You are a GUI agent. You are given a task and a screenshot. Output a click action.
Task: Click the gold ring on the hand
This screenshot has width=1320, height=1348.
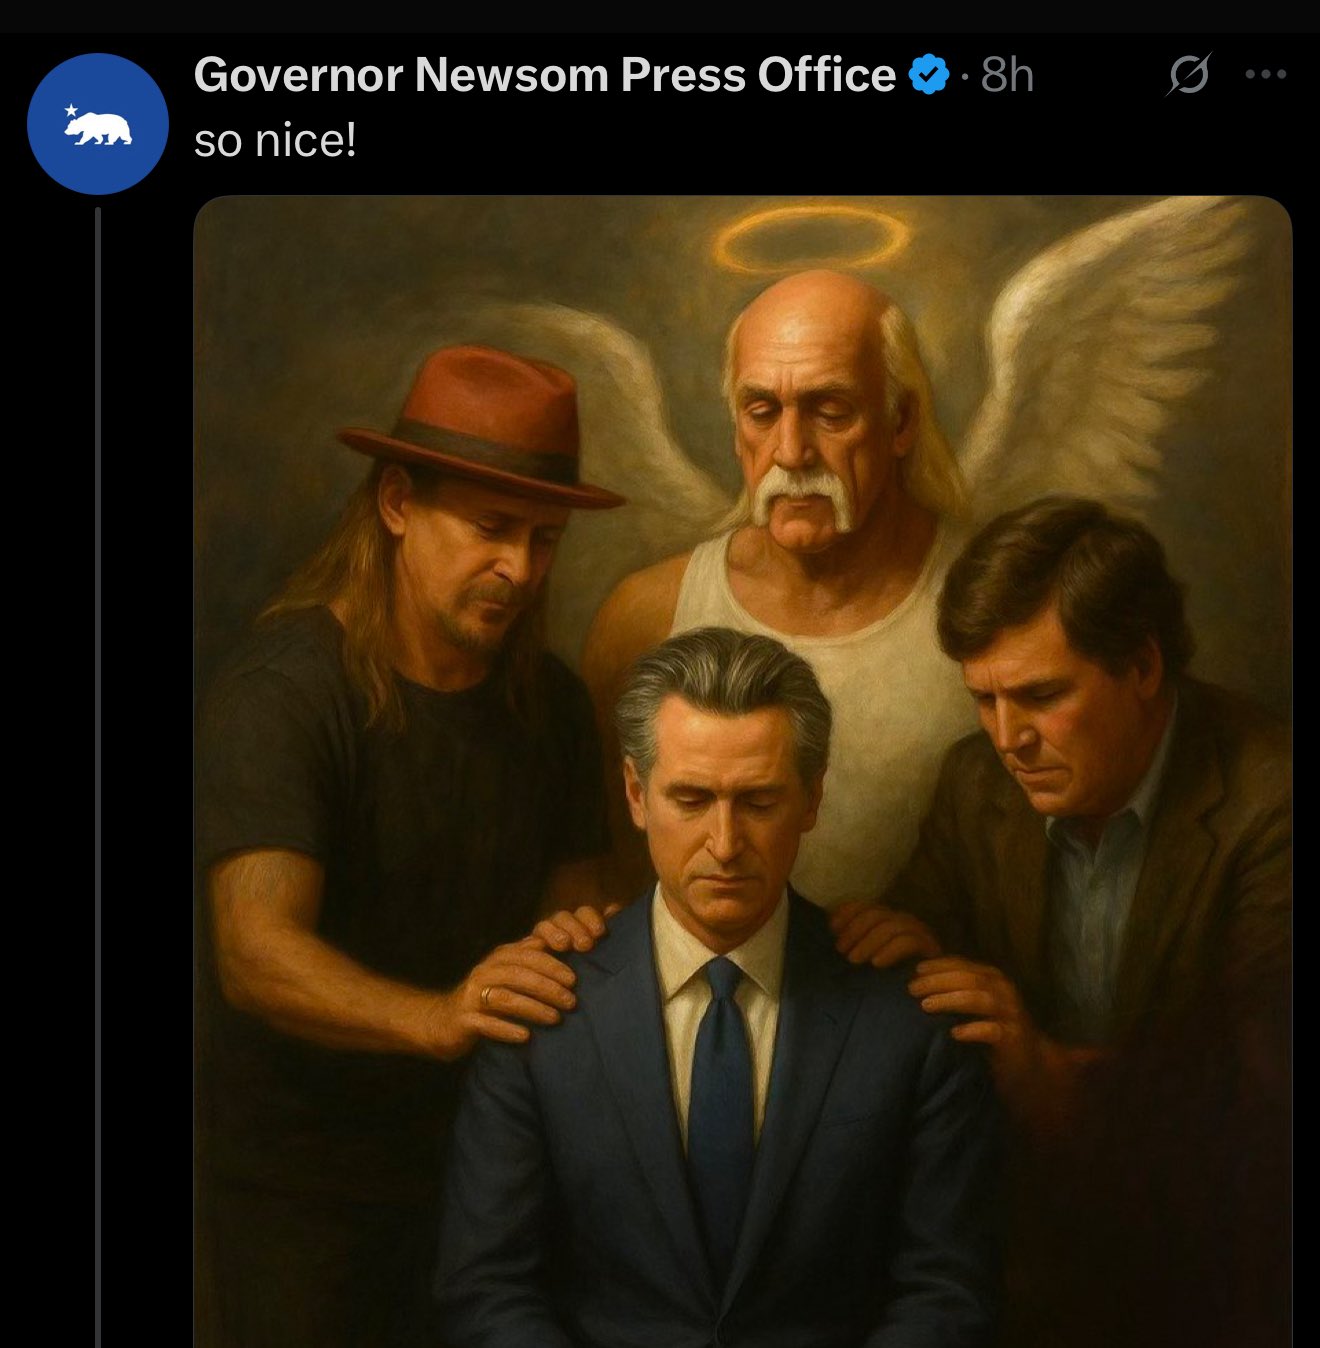486,996
